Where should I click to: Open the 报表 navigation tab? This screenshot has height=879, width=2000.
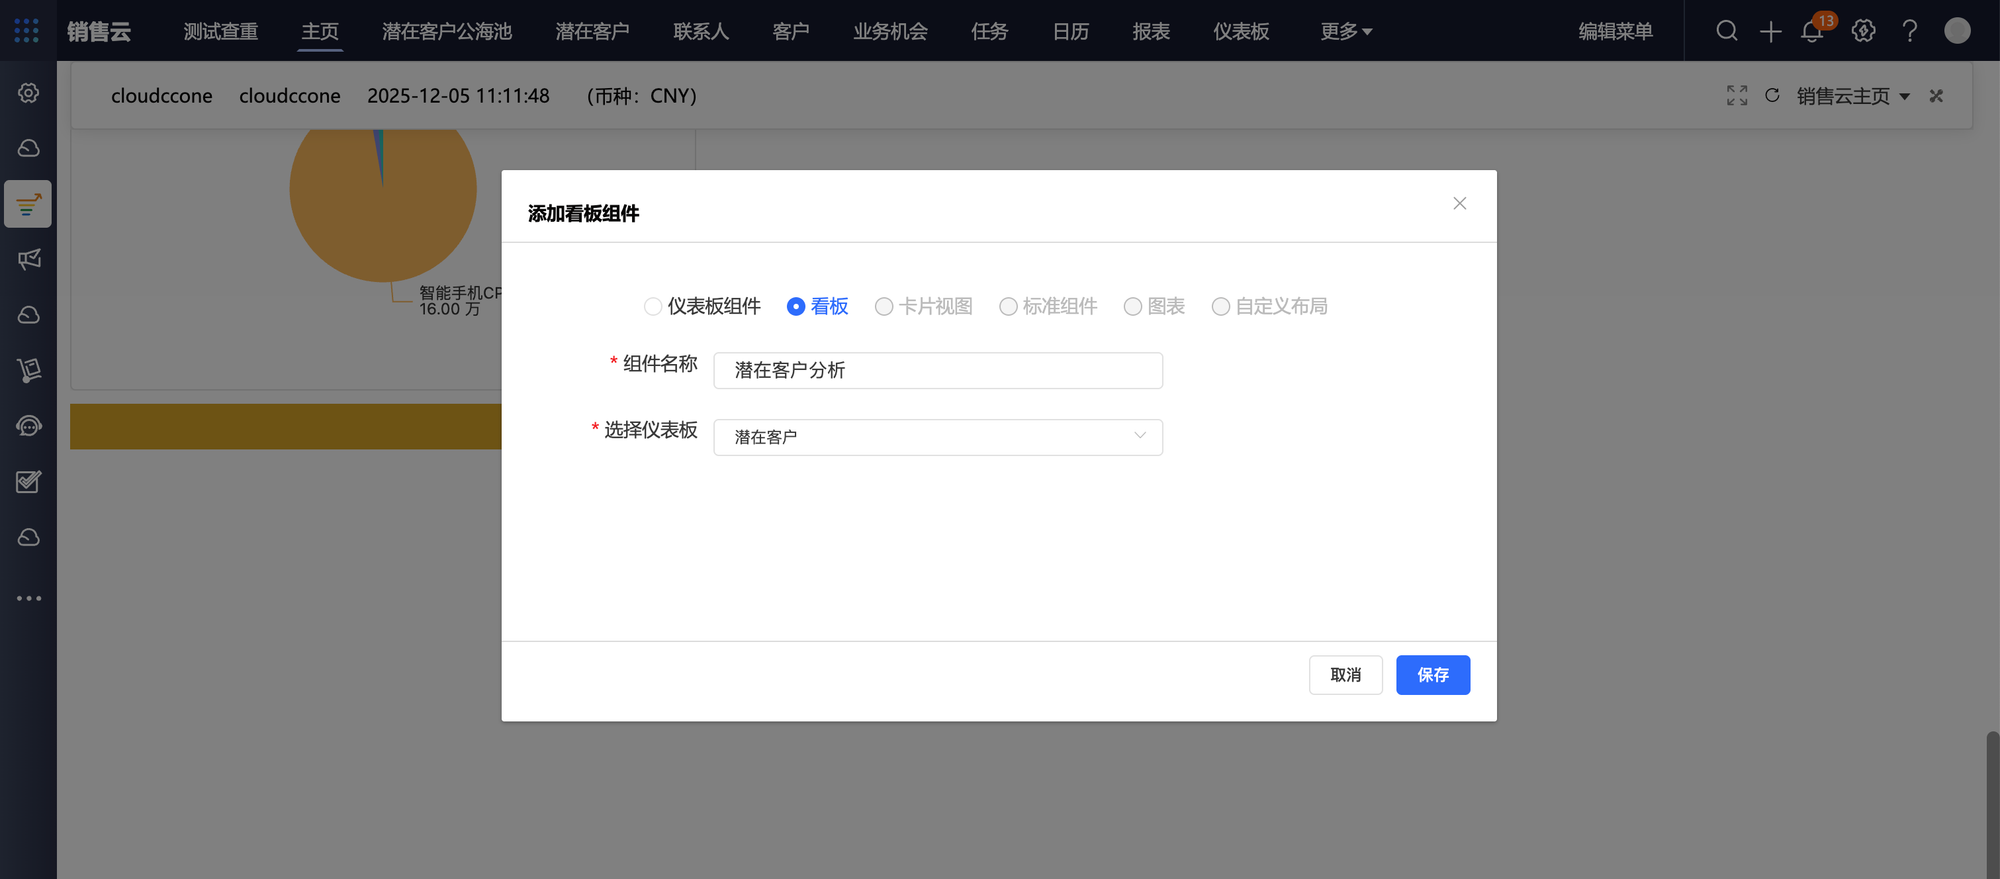[x=1150, y=31]
